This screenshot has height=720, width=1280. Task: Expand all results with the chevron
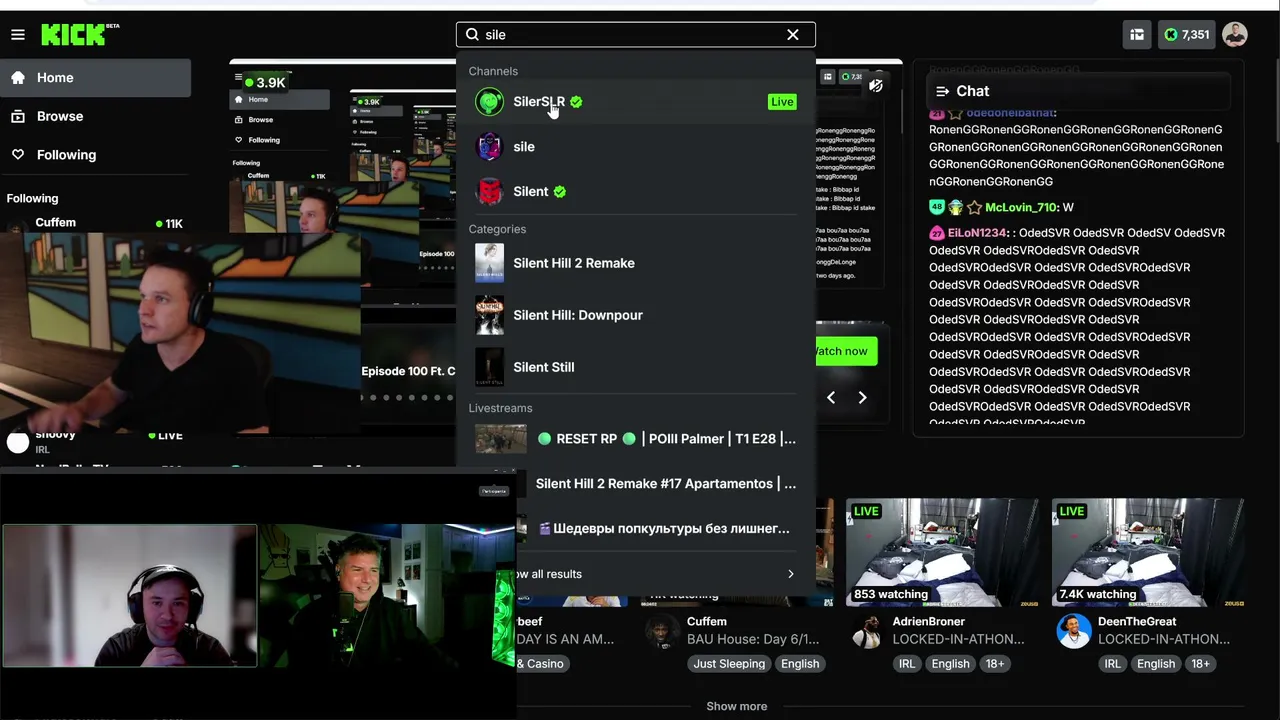point(790,574)
